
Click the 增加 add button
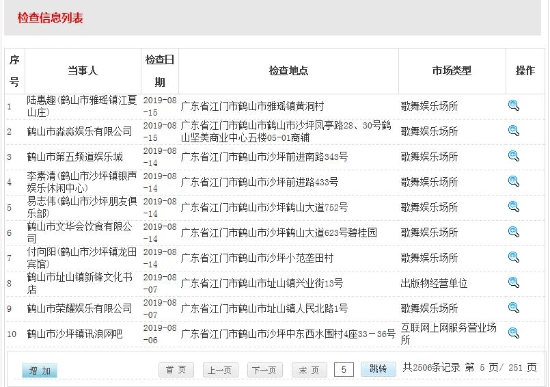39,371
